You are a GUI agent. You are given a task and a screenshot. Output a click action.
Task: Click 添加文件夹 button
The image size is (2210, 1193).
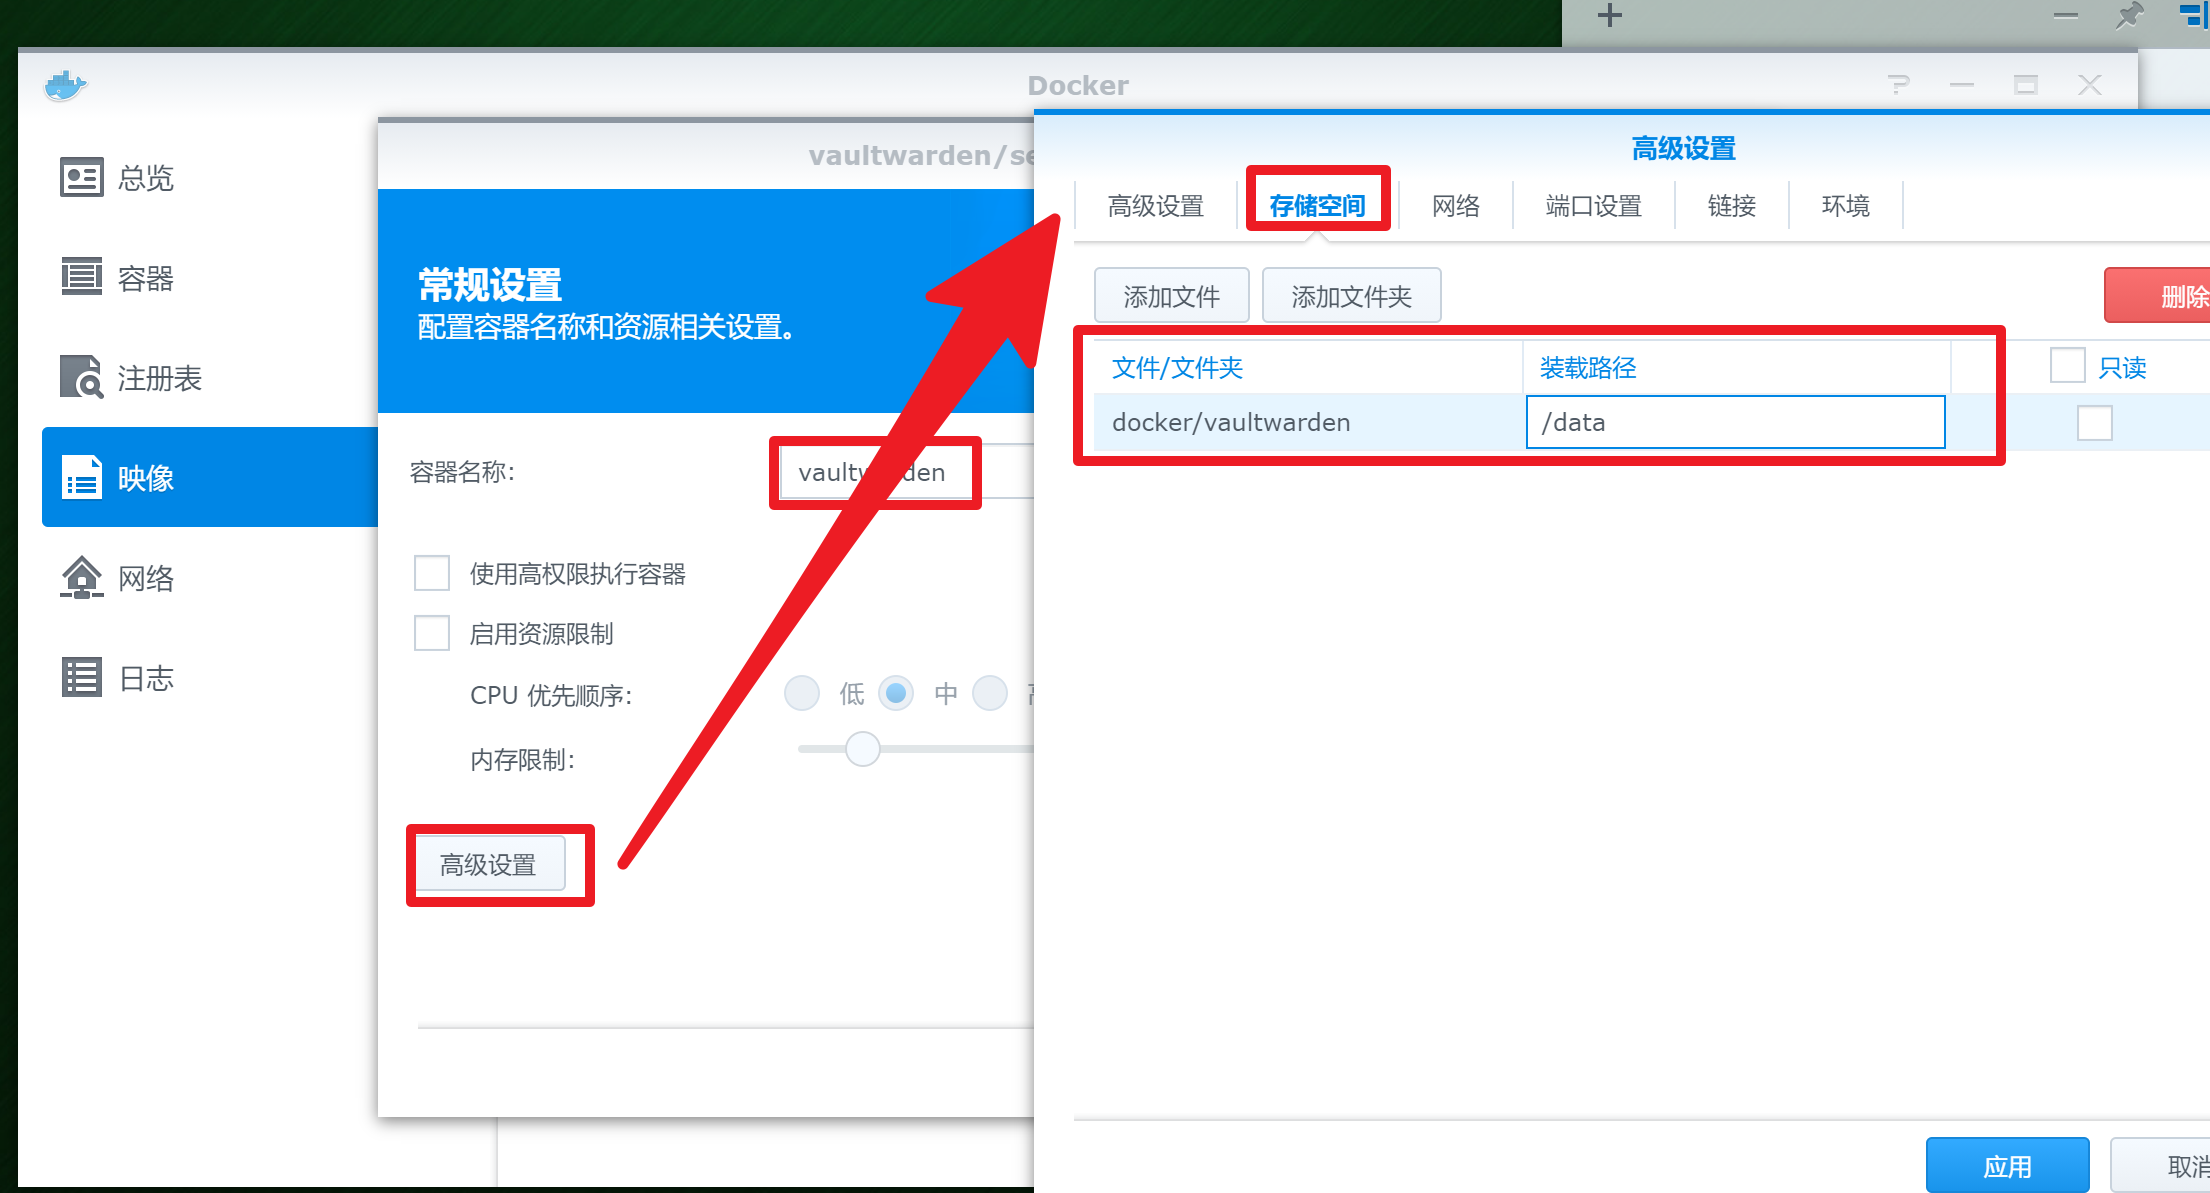(x=1352, y=296)
